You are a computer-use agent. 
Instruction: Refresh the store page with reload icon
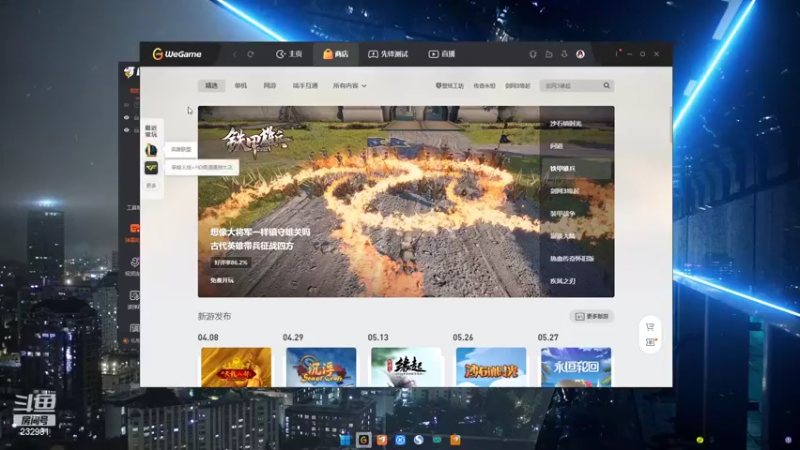[251, 54]
